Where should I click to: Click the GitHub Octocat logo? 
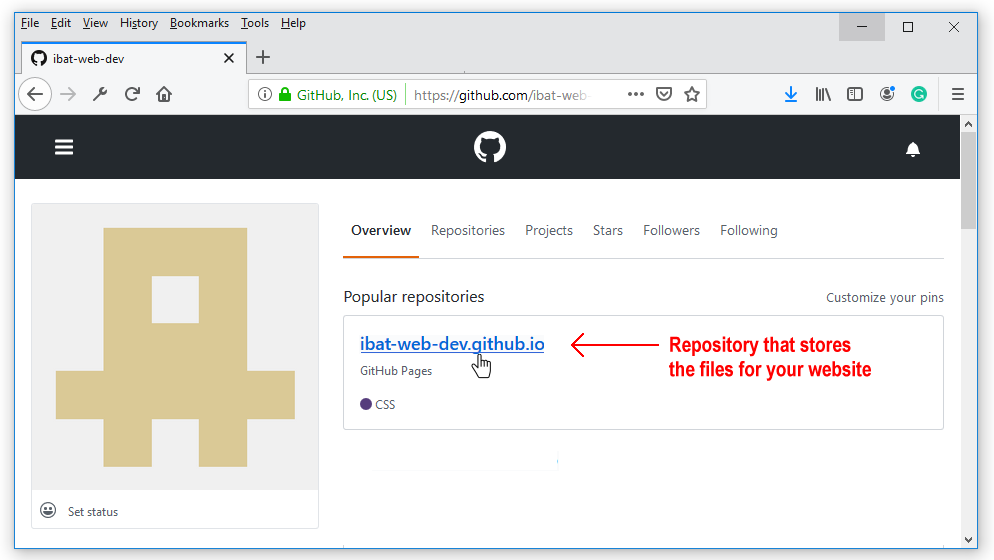[x=490, y=147]
